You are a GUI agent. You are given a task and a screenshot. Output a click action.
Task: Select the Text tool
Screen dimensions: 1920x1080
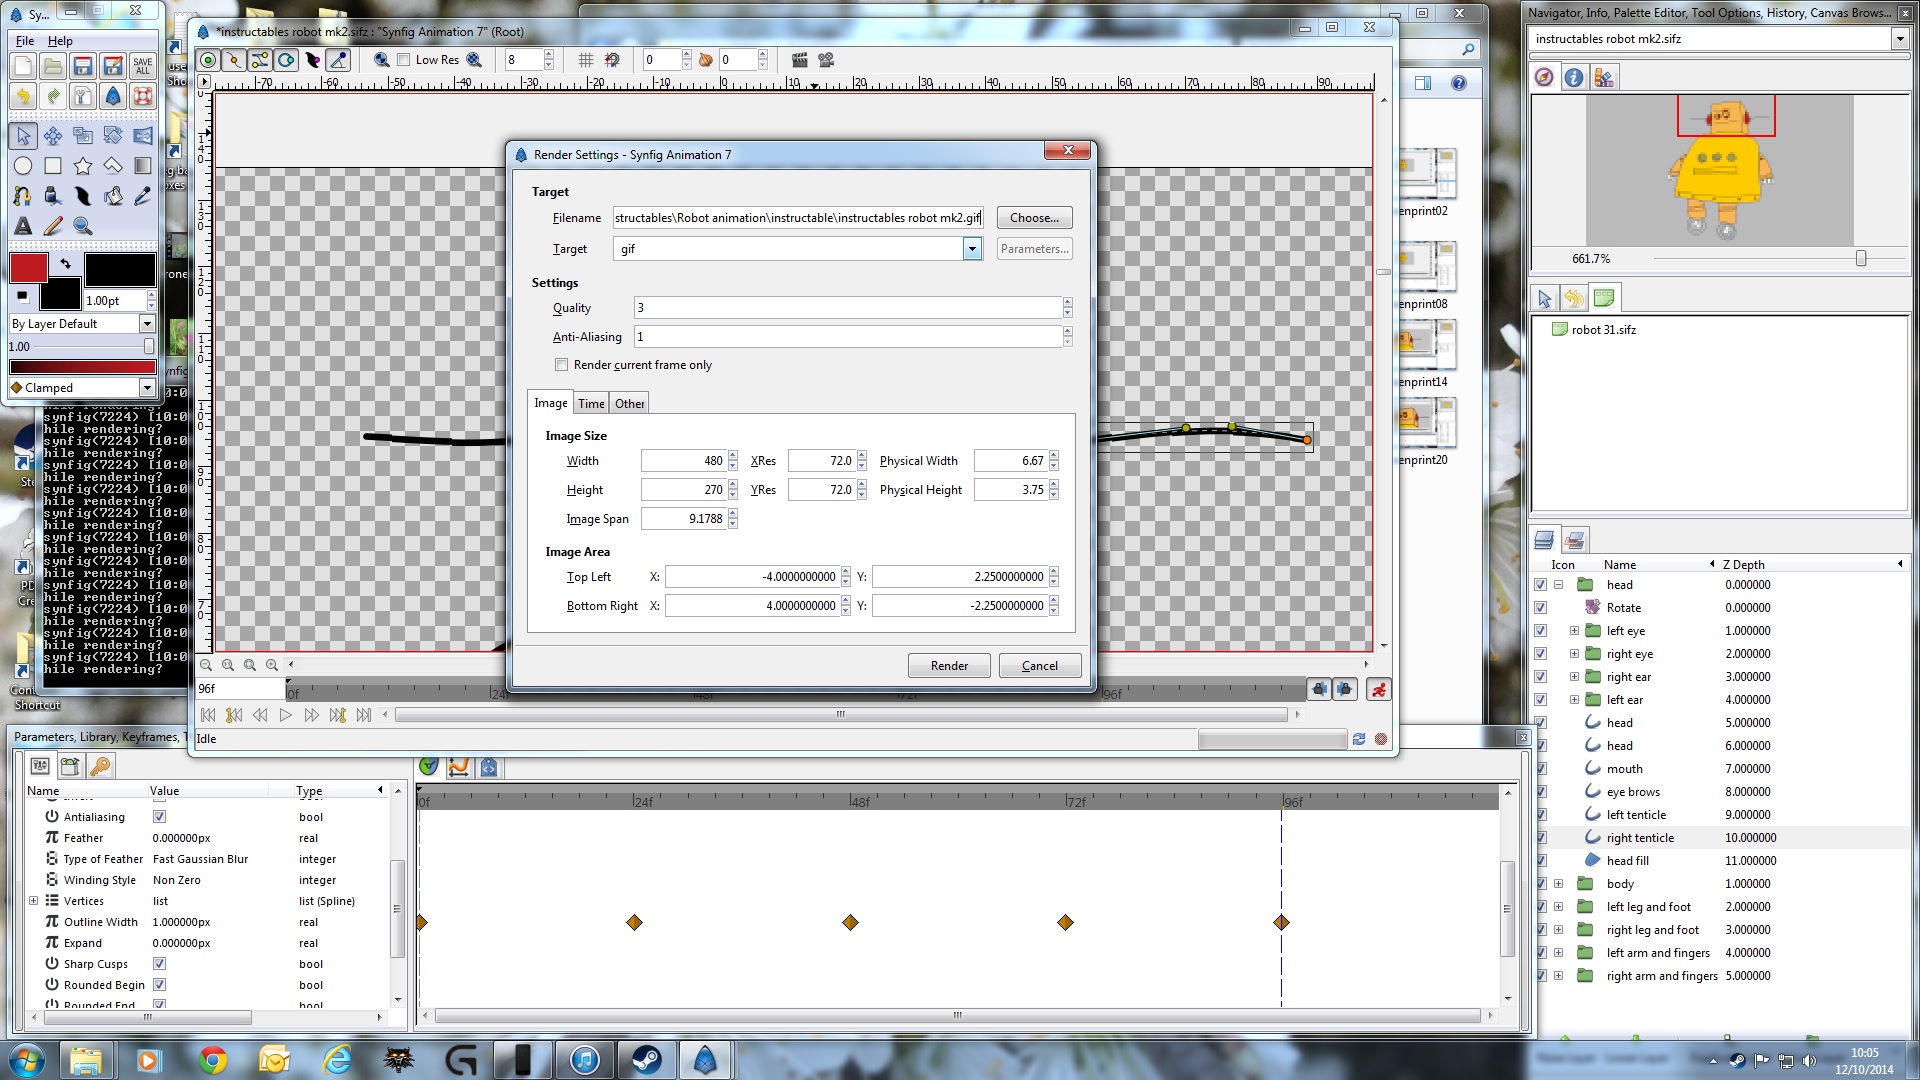pos(23,226)
